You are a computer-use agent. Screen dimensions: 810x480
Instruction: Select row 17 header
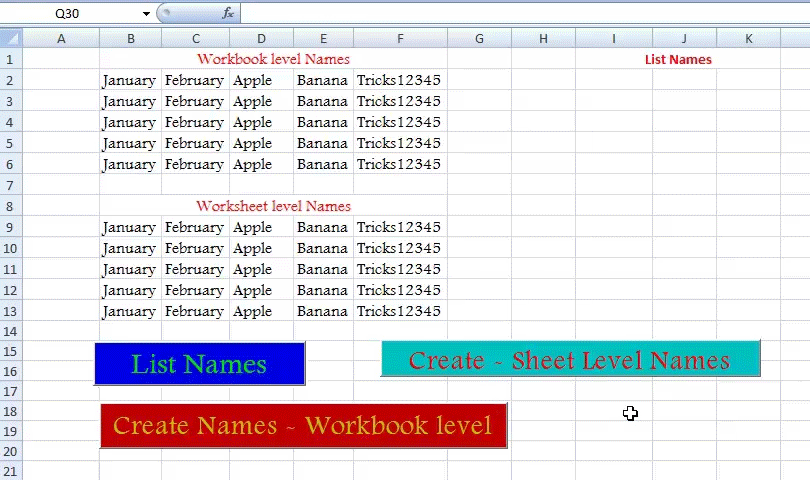(x=11, y=391)
